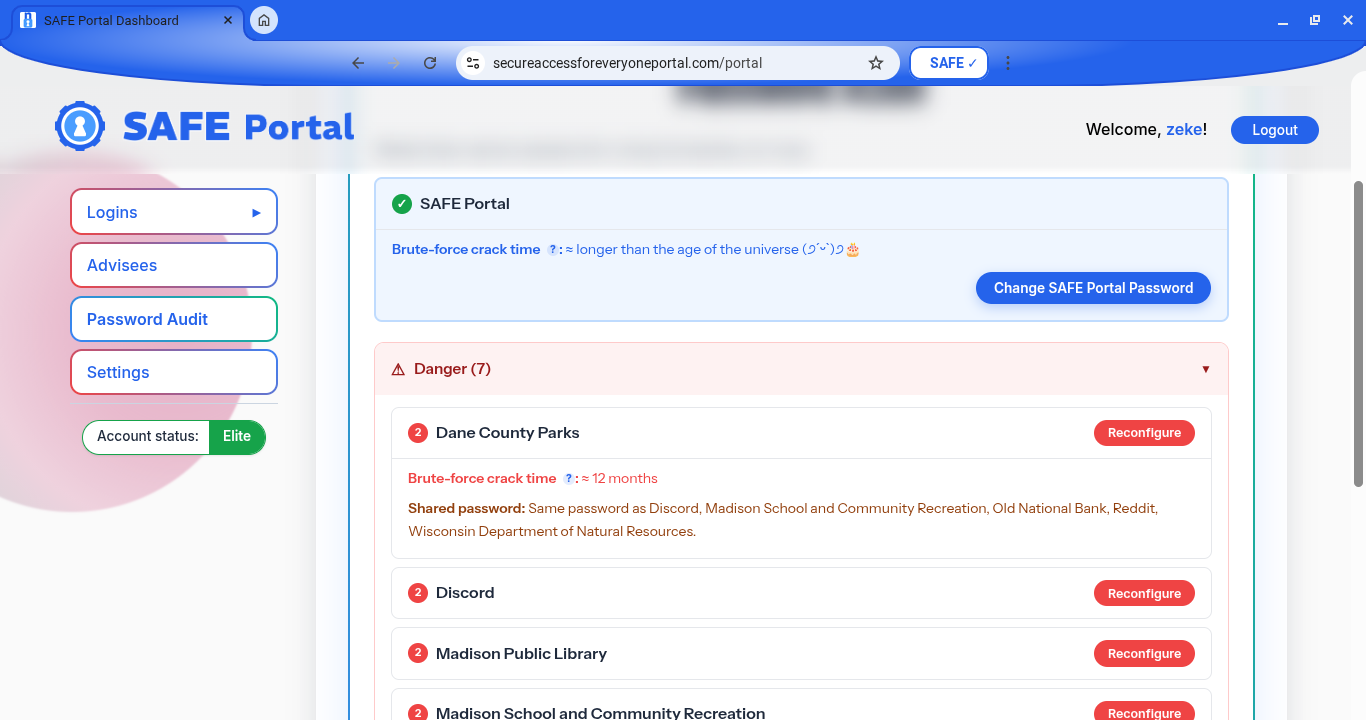
Task: Reload the page with the refresh icon
Action: 430,63
